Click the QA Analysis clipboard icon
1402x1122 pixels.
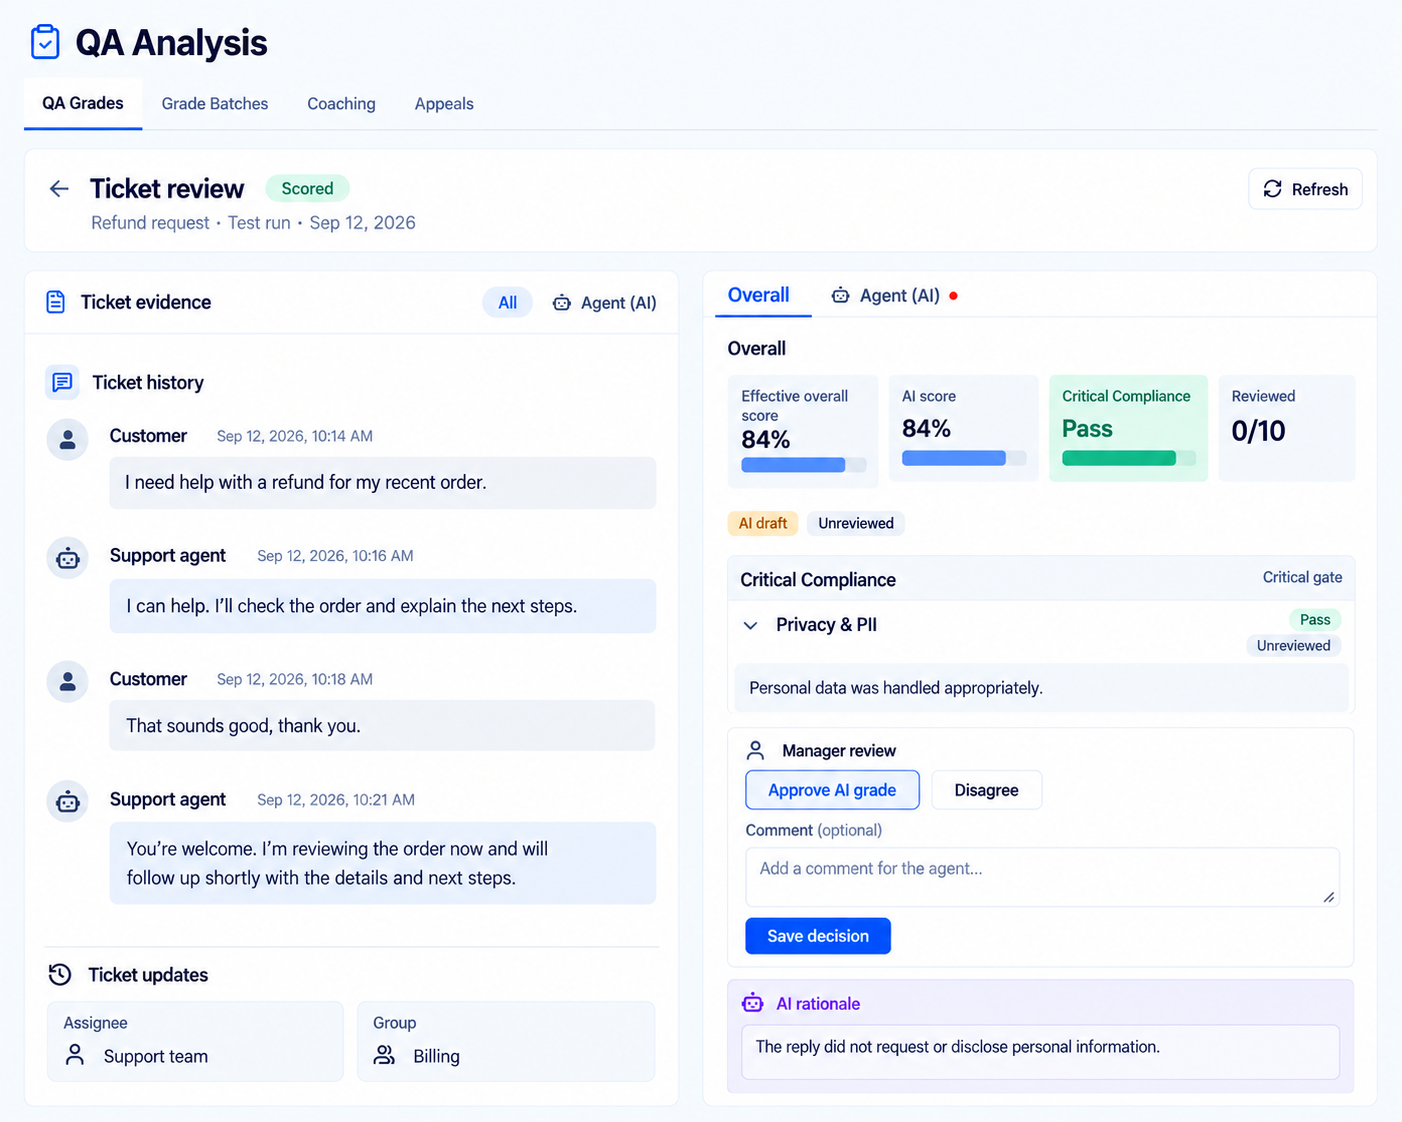coord(45,42)
